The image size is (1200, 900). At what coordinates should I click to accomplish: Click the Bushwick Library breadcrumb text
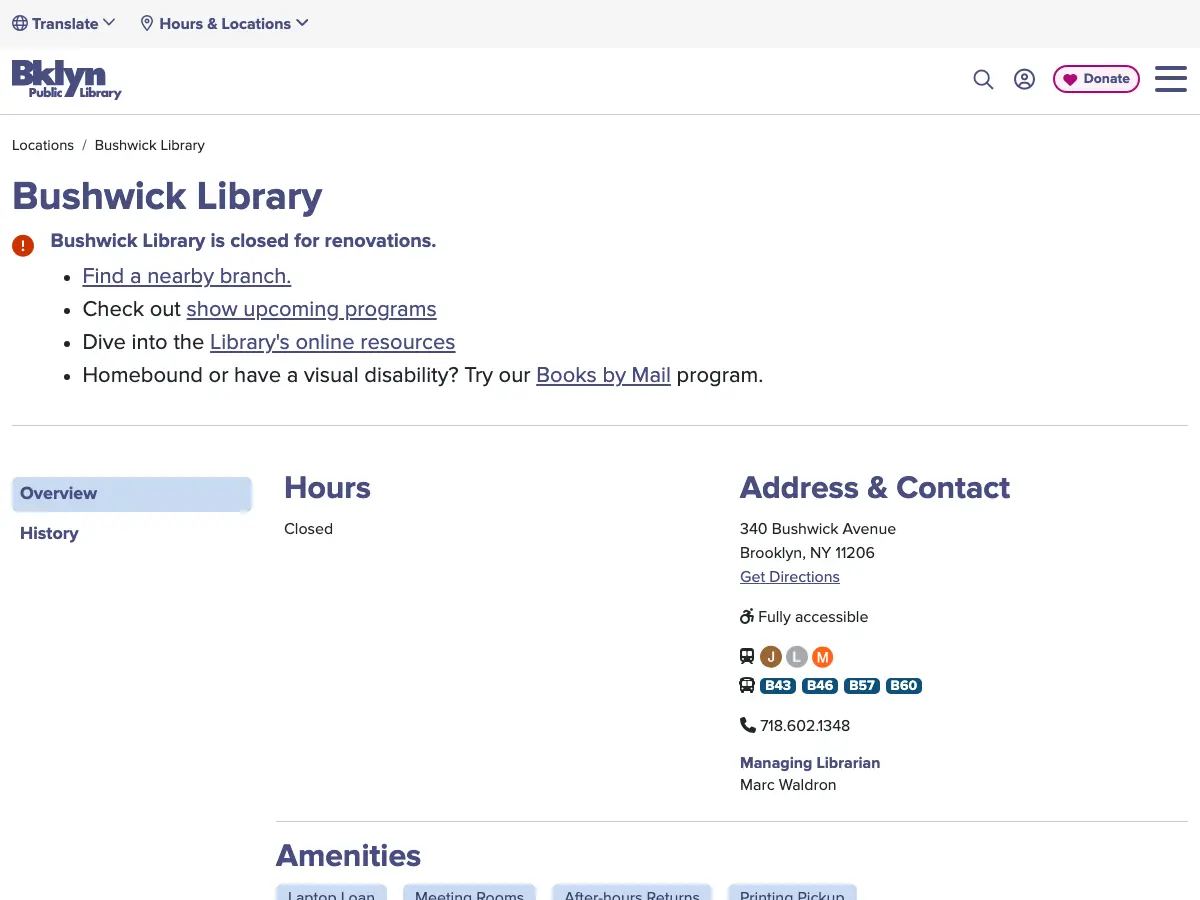(x=150, y=145)
